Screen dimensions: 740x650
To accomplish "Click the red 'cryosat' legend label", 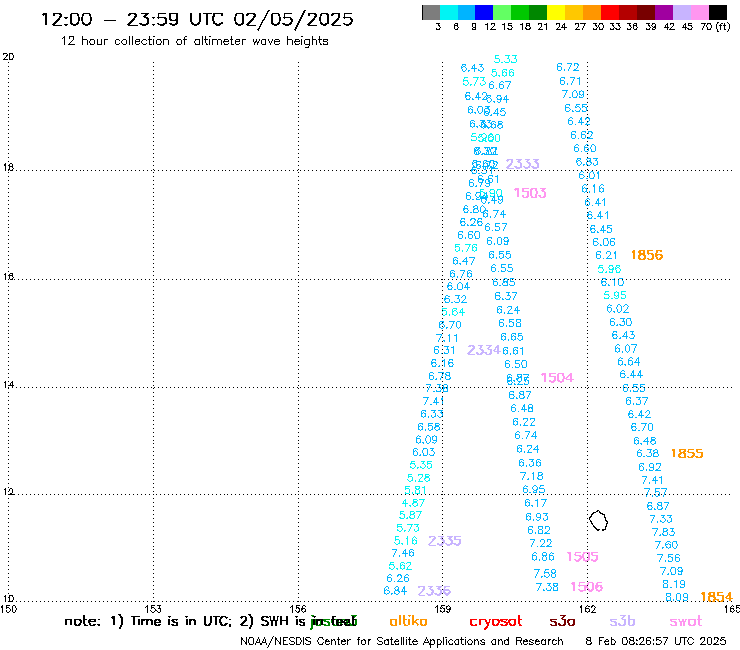I will pos(496,621).
